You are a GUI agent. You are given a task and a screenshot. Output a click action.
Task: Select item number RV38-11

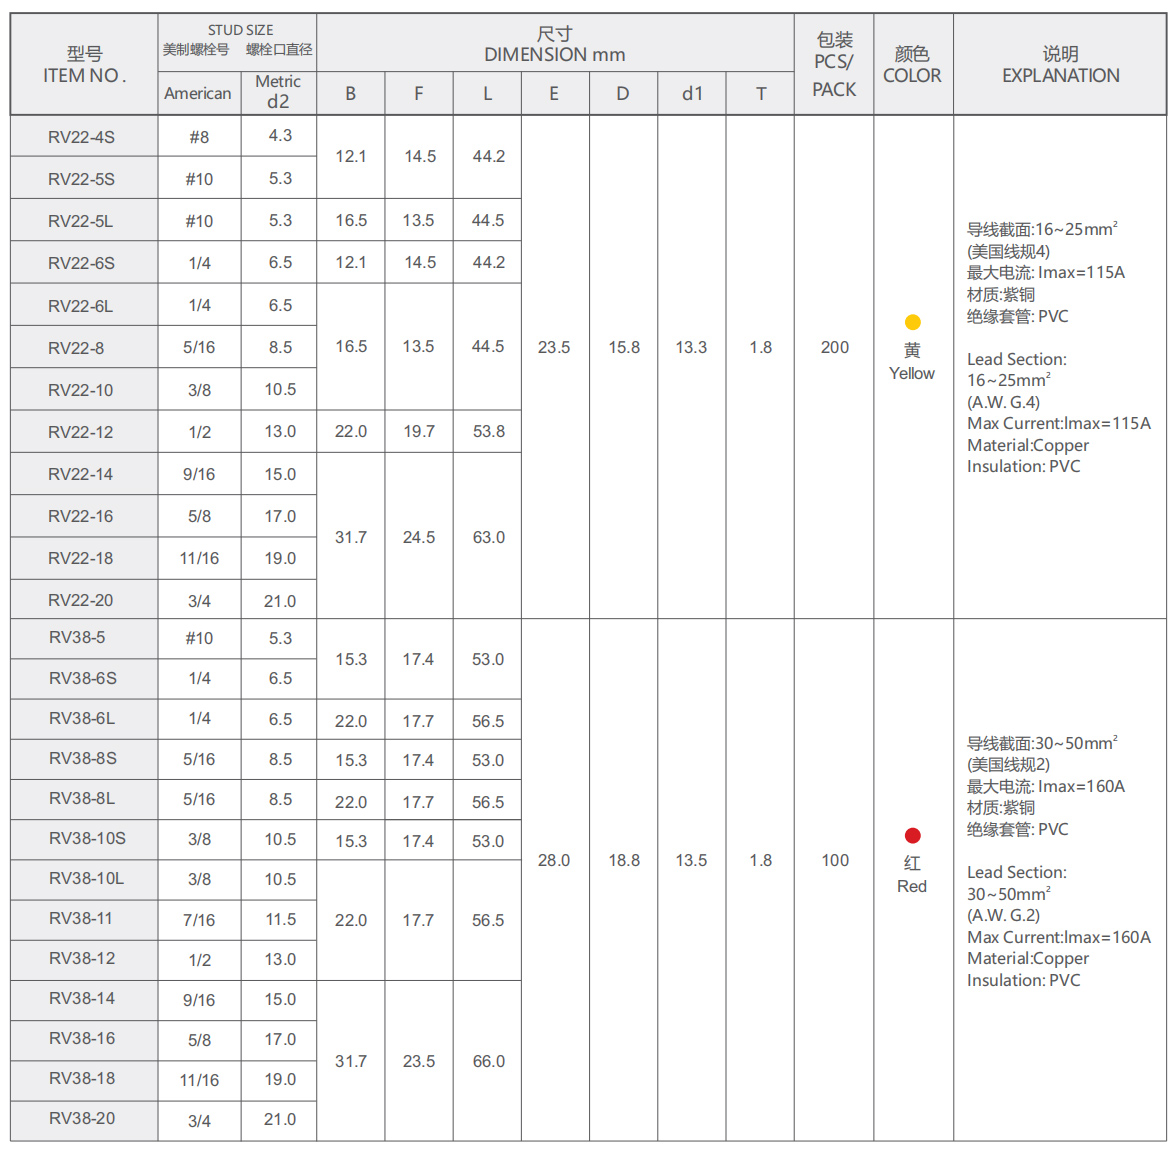coord(81,918)
